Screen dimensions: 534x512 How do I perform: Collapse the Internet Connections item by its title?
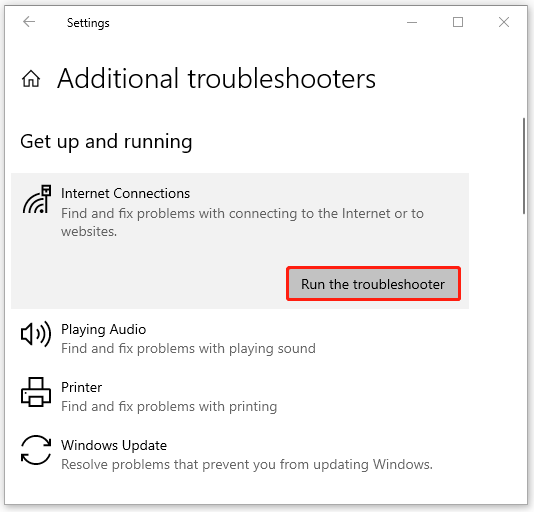pos(125,193)
